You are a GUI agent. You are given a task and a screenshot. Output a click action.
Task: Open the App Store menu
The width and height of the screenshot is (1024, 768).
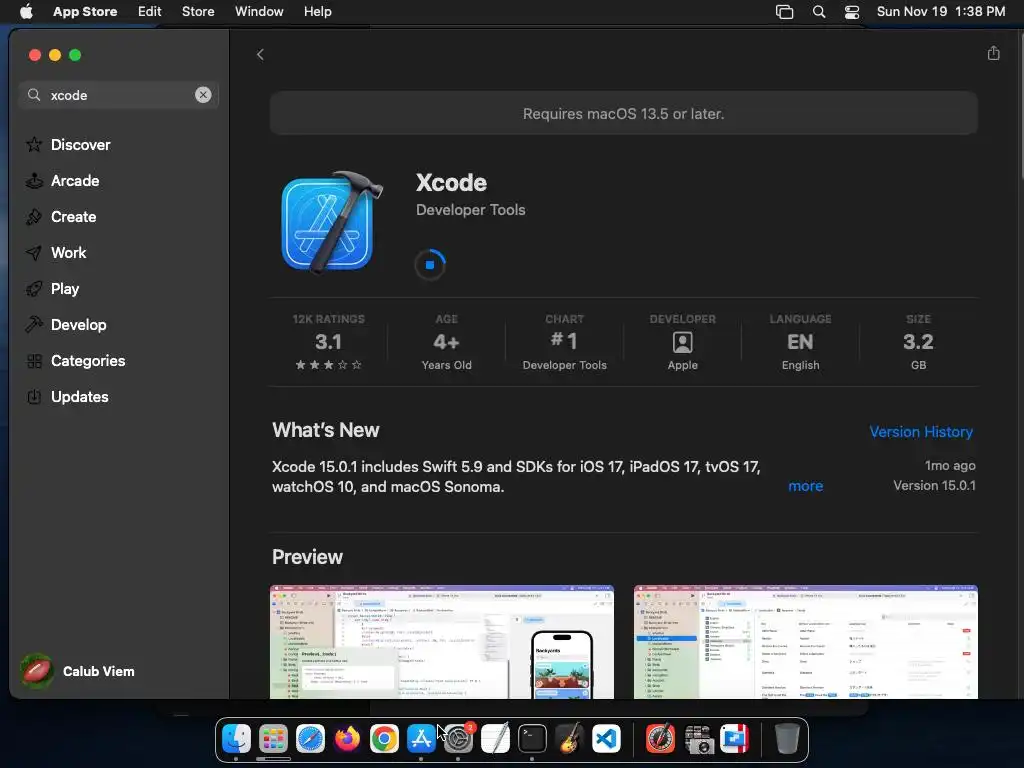pyautogui.click(x=85, y=11)
